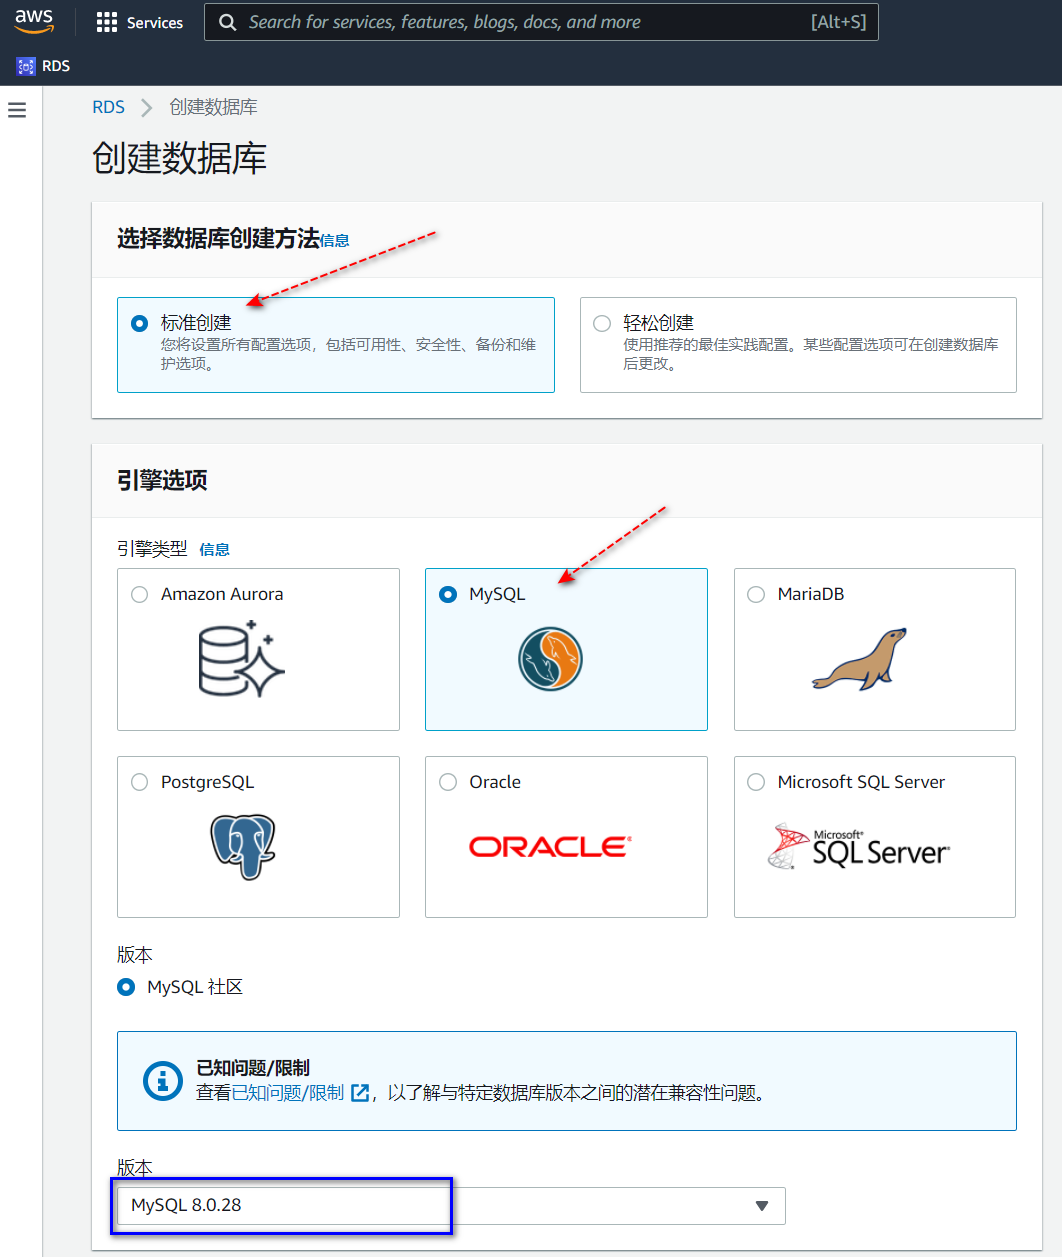Open the MySQL 8.0.28 version dropdown
The height and width of the screenshot is (1257, 1062).
pyautogui.click(x=451, y=1205)
